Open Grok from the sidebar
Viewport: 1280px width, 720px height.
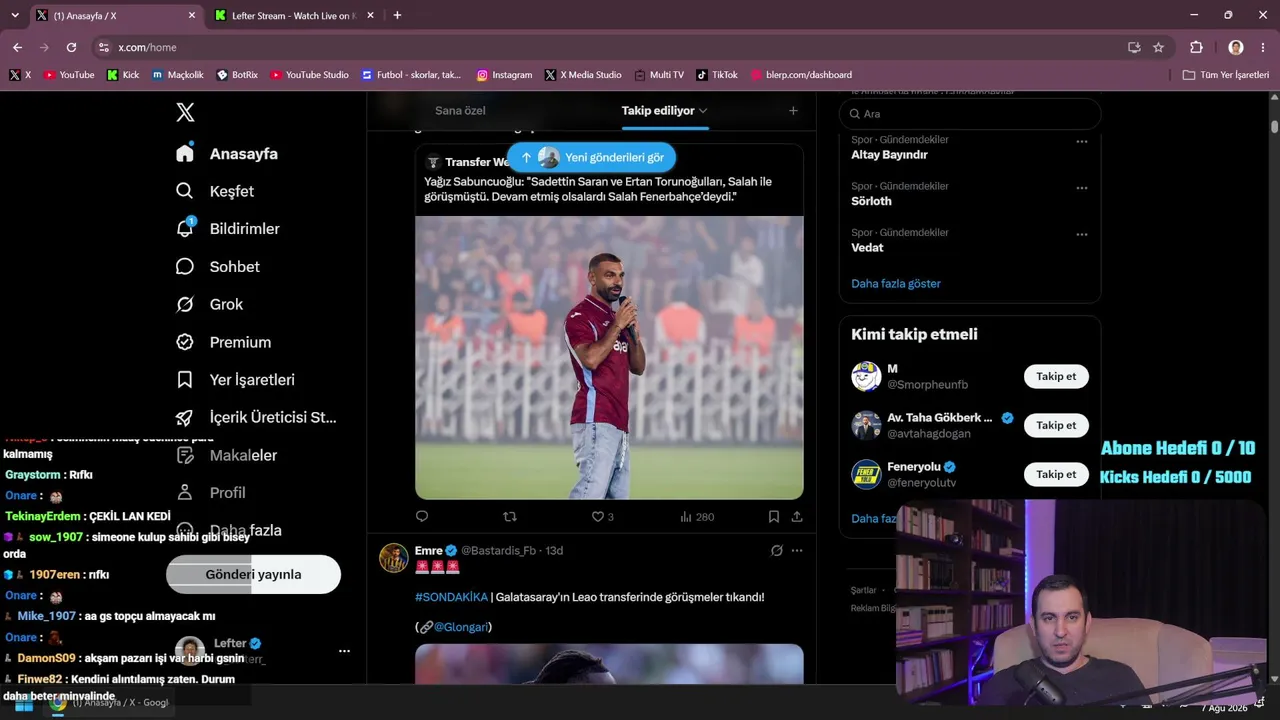coord(209,304)
